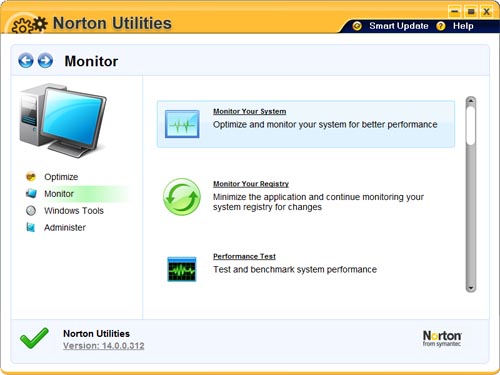Open the Monitor Your Registry link

(x=251, y=184)
